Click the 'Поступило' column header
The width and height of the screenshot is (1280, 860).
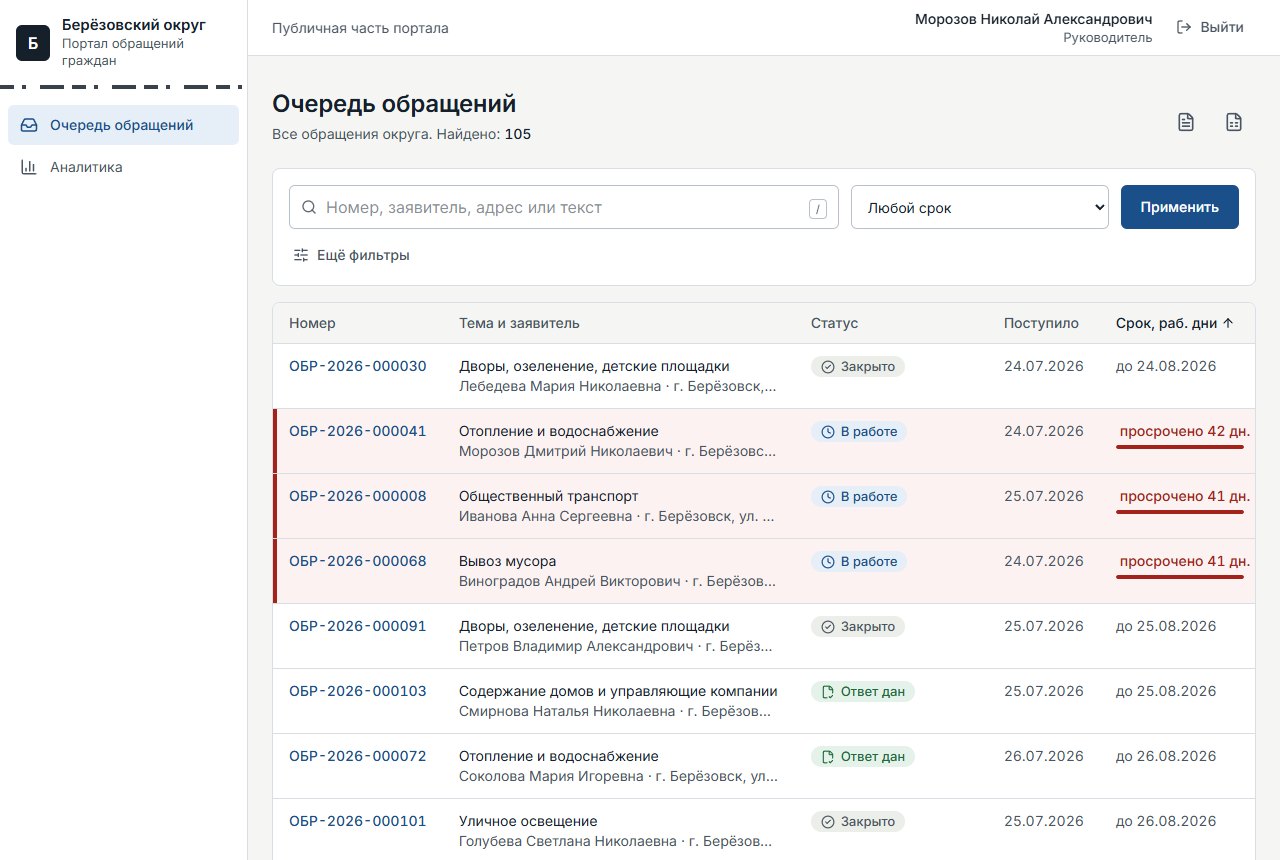point(1041,323)
